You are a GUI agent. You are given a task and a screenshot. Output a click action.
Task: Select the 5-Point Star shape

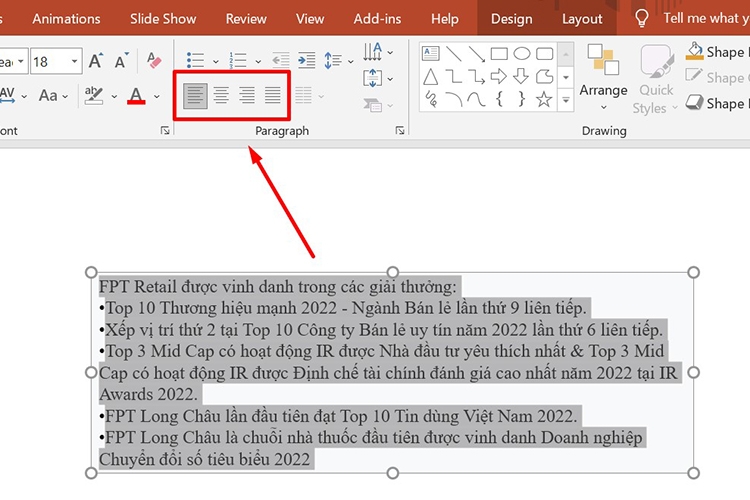point(544,99)
